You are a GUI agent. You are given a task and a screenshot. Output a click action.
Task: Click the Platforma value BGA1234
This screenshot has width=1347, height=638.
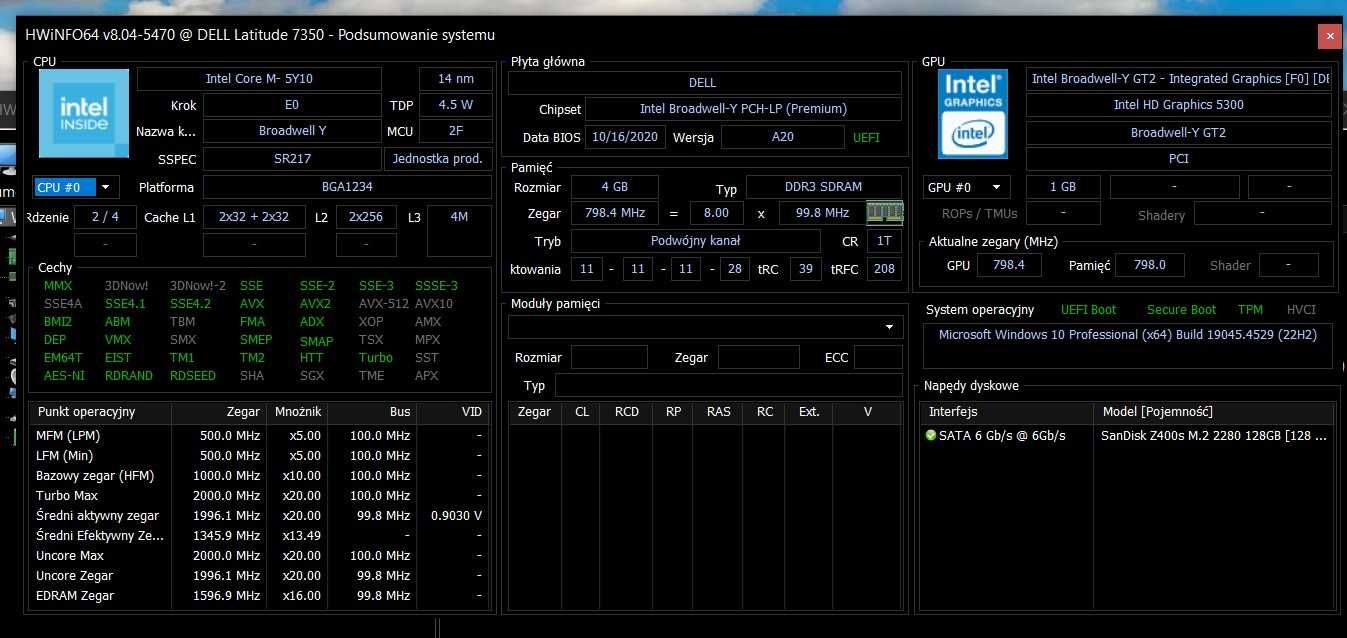tap(348, 187)
